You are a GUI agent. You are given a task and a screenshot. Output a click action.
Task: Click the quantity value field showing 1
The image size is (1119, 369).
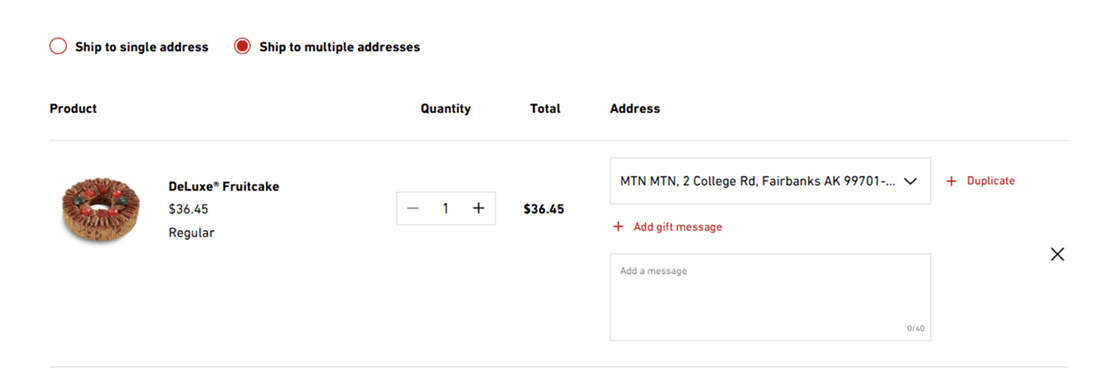pos(445,208)
